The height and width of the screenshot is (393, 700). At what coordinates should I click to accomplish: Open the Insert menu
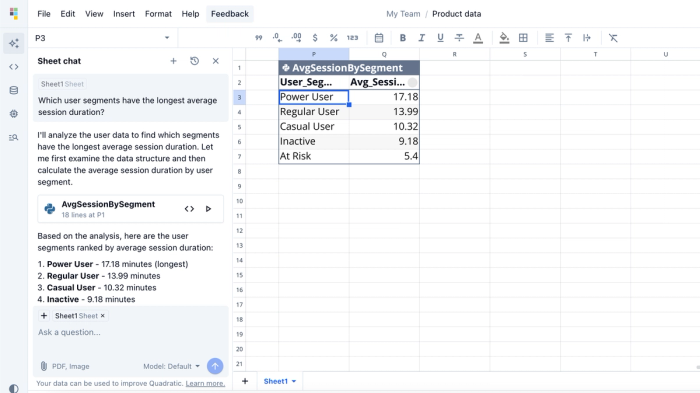[124, 14]
